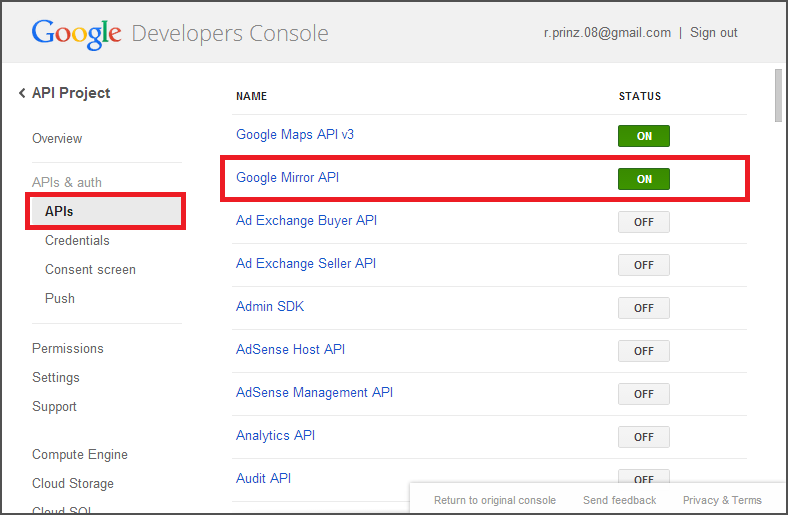Click the vertical scrollbar thumb

click(x=778, y=95)
